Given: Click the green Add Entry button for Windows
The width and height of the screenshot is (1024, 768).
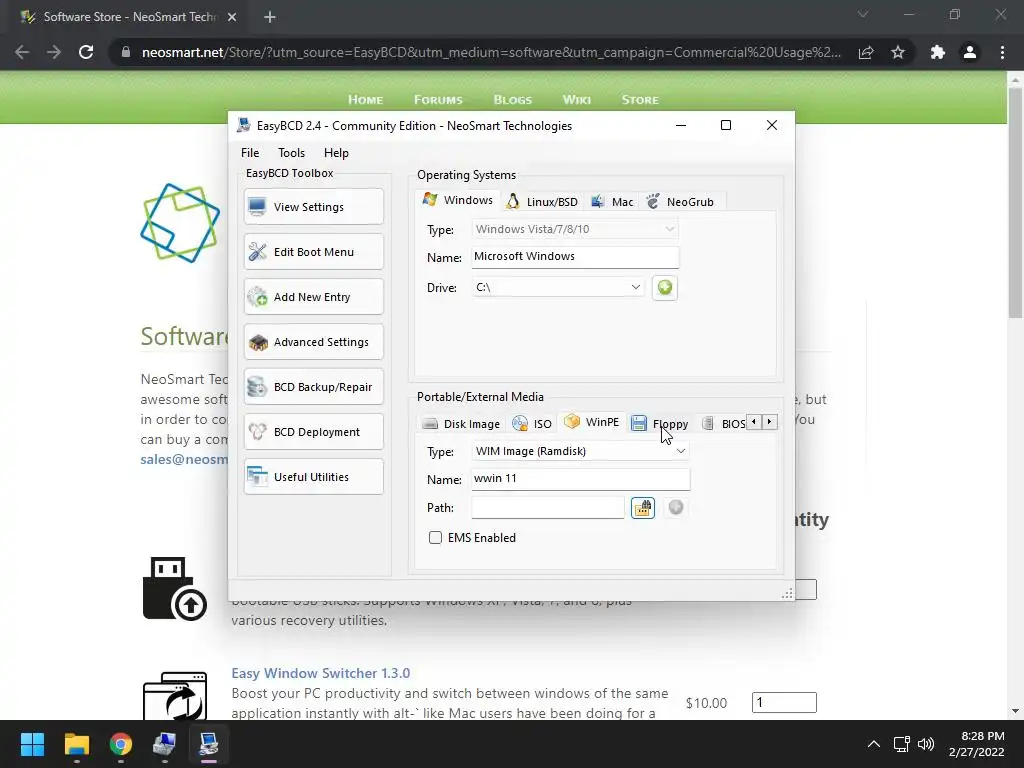Looking at the screenshot, I should (x=665, y=287).
